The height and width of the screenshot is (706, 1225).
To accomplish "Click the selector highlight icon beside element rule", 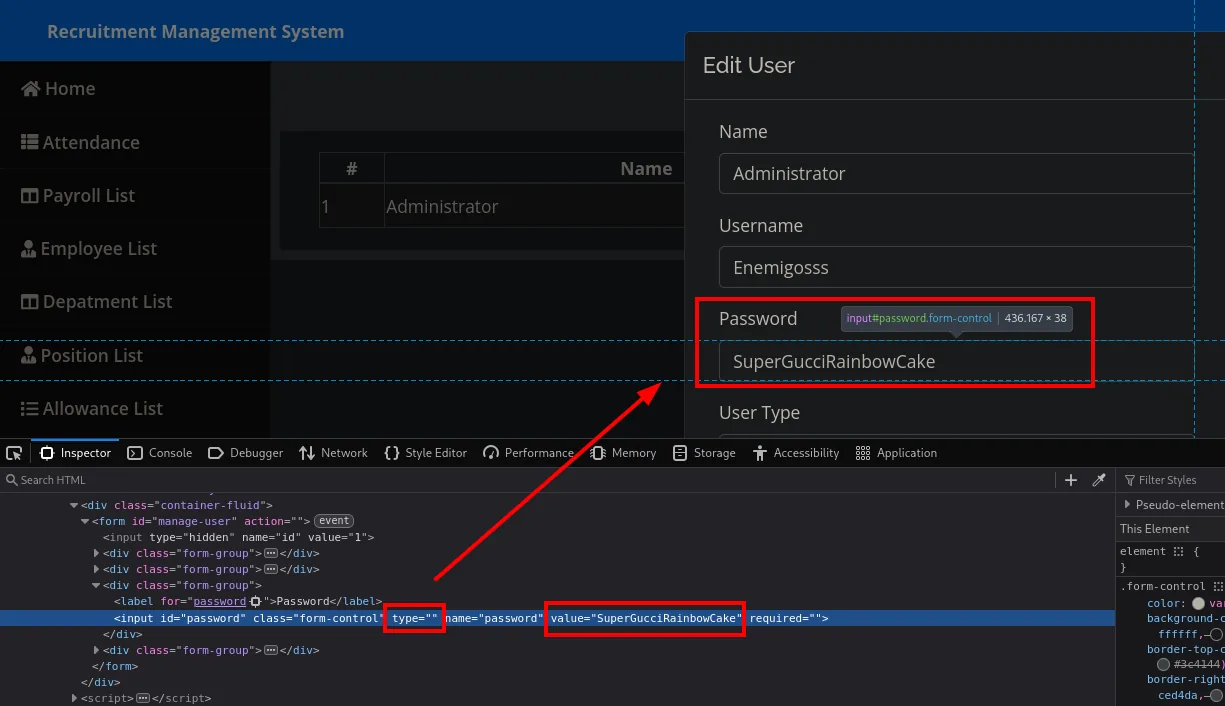I will point(1178,552).
